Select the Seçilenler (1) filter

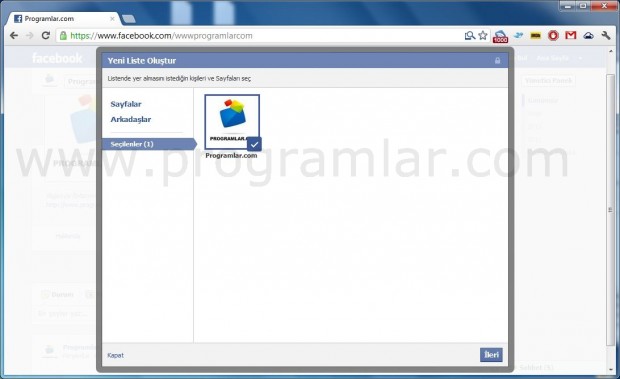[149, 144]
